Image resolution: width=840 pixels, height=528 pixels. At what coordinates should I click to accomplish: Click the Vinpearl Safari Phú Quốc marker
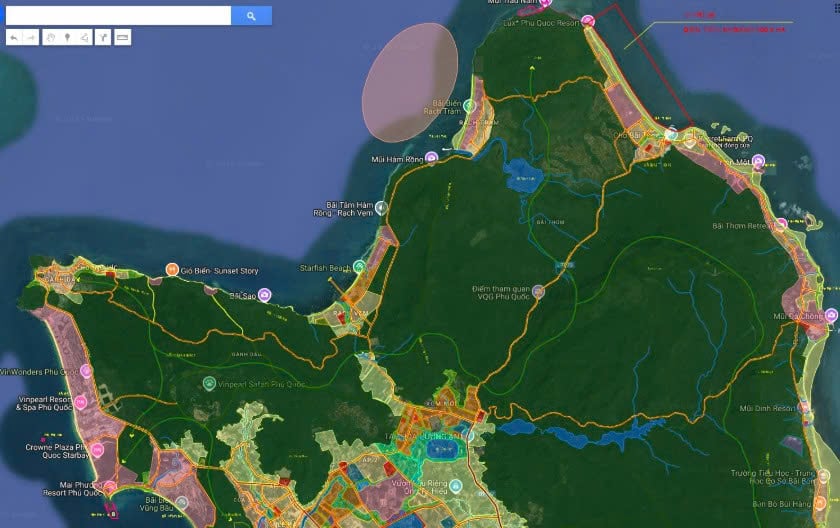point(209,383)
